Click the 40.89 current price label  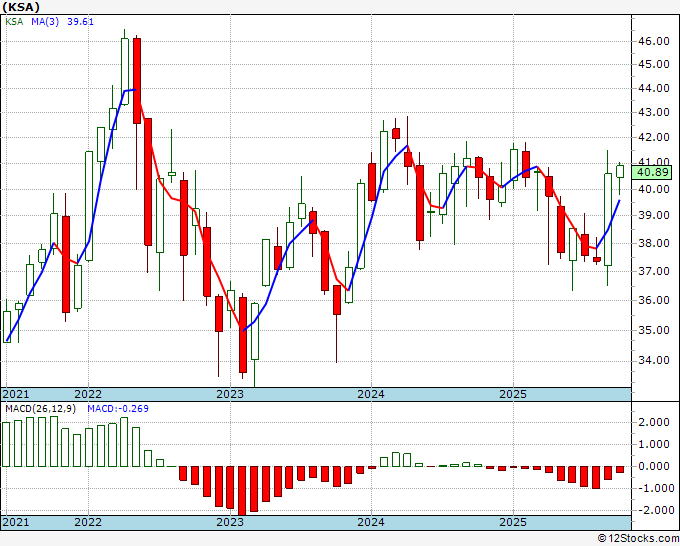[x=653, y=172]
